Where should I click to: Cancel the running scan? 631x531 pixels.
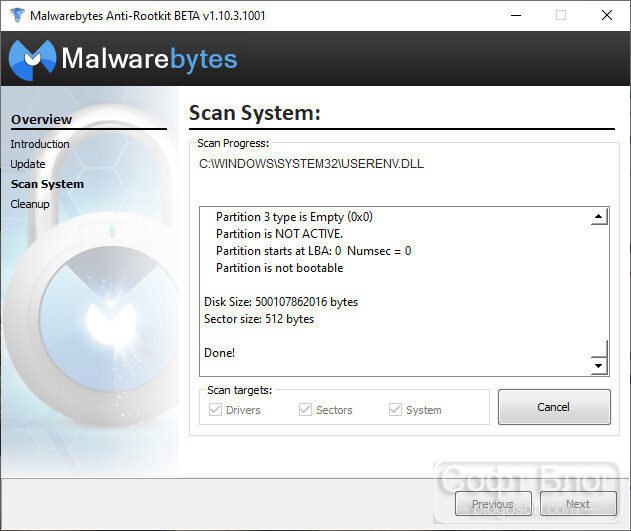[554, 407]
